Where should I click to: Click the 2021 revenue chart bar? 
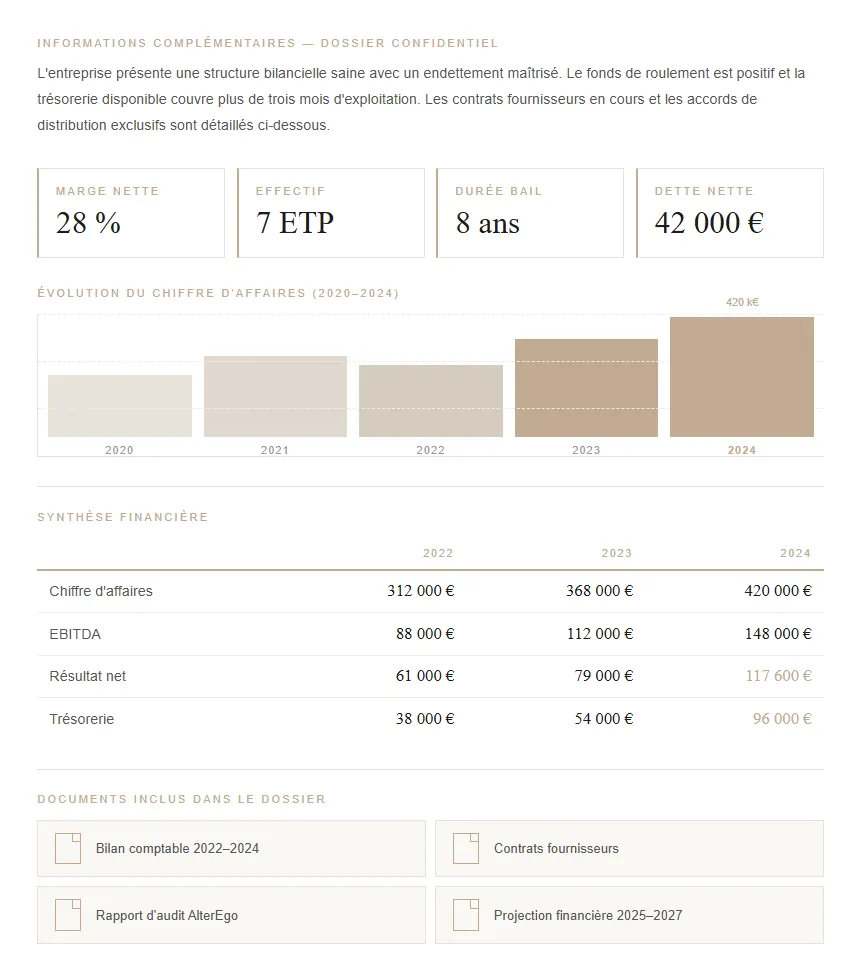pos(275,396)
